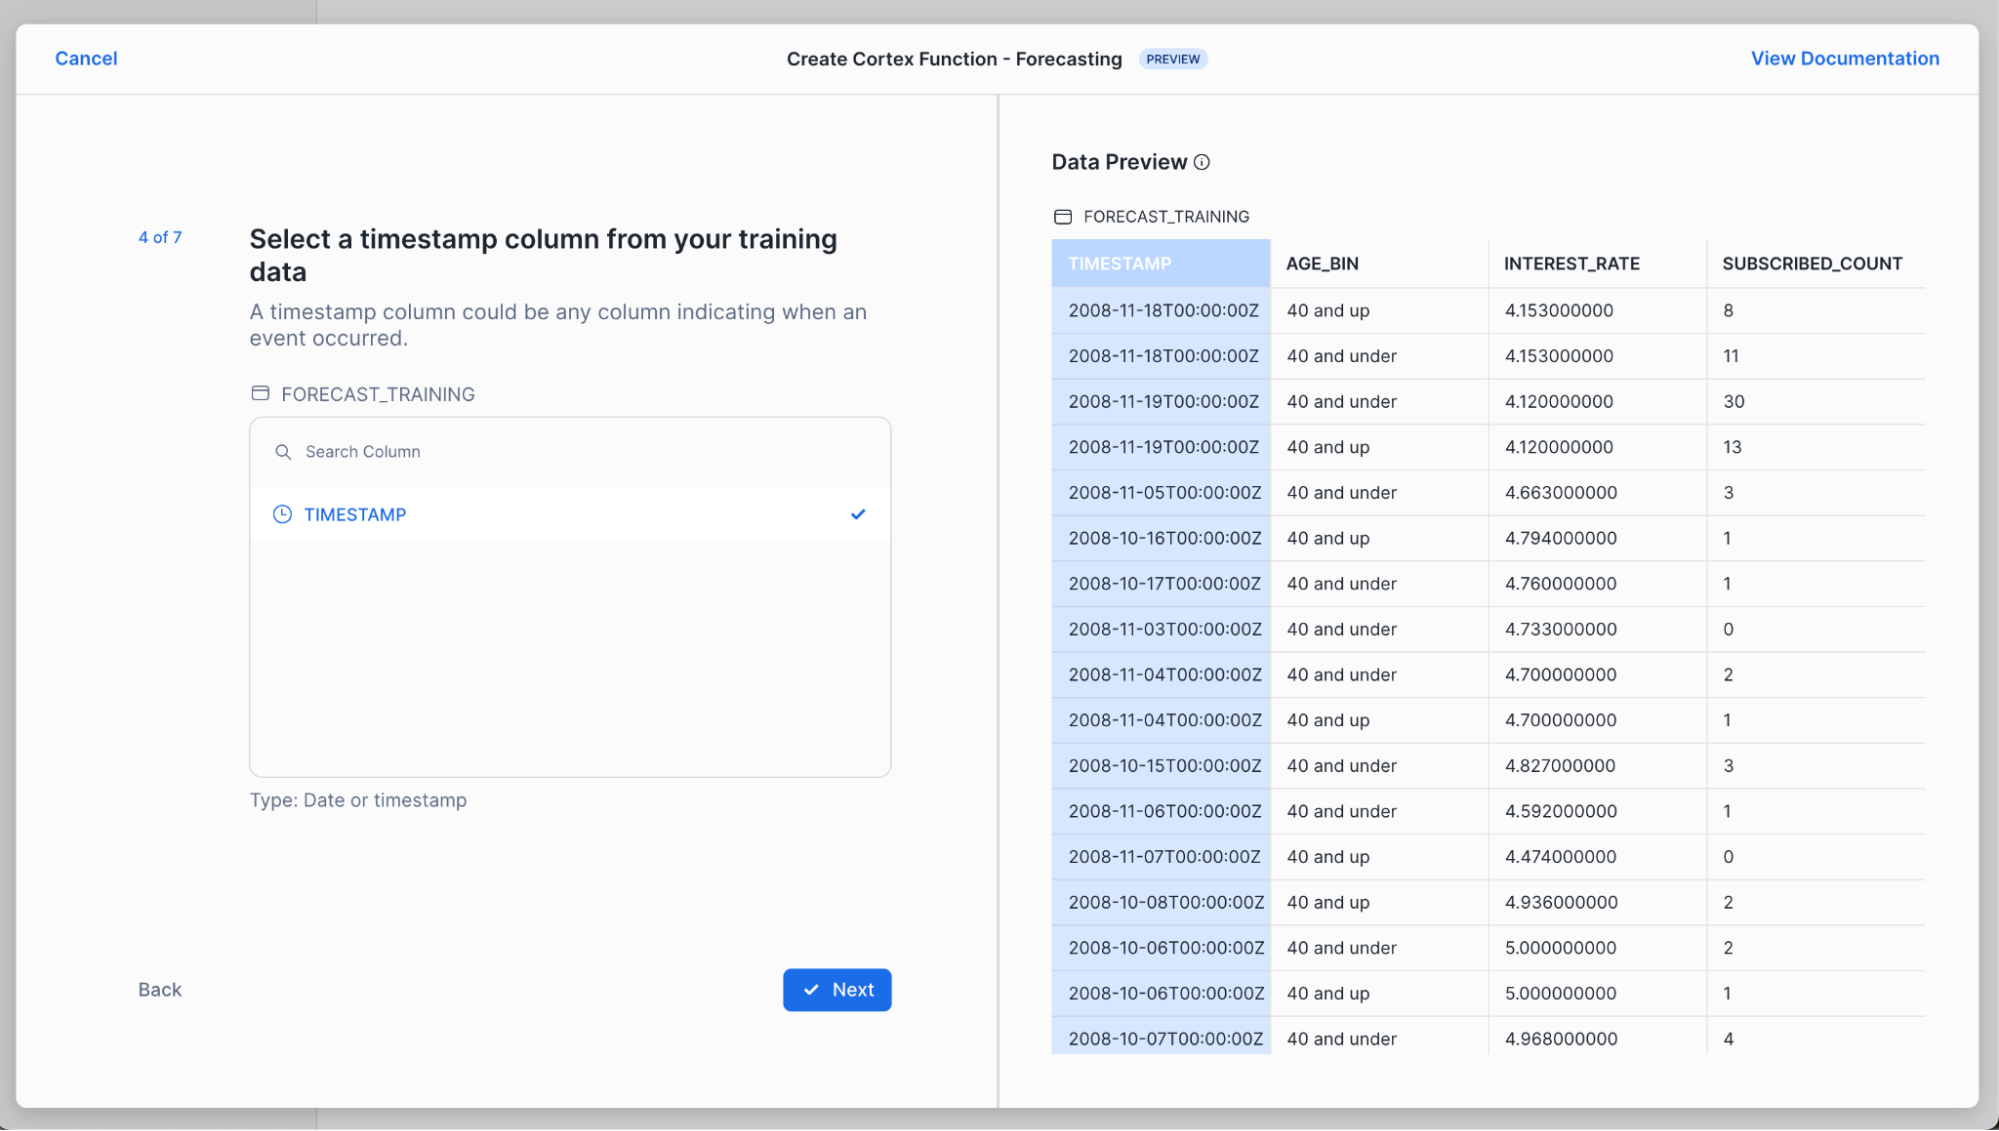Click the INTEREST_RATE column header
The height and width of the screenshot is (1131, 1999).
[1571, 264]
